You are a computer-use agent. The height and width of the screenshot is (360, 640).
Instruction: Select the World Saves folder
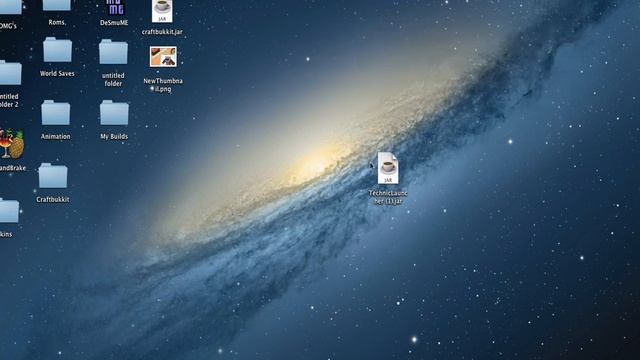[58, 49]
